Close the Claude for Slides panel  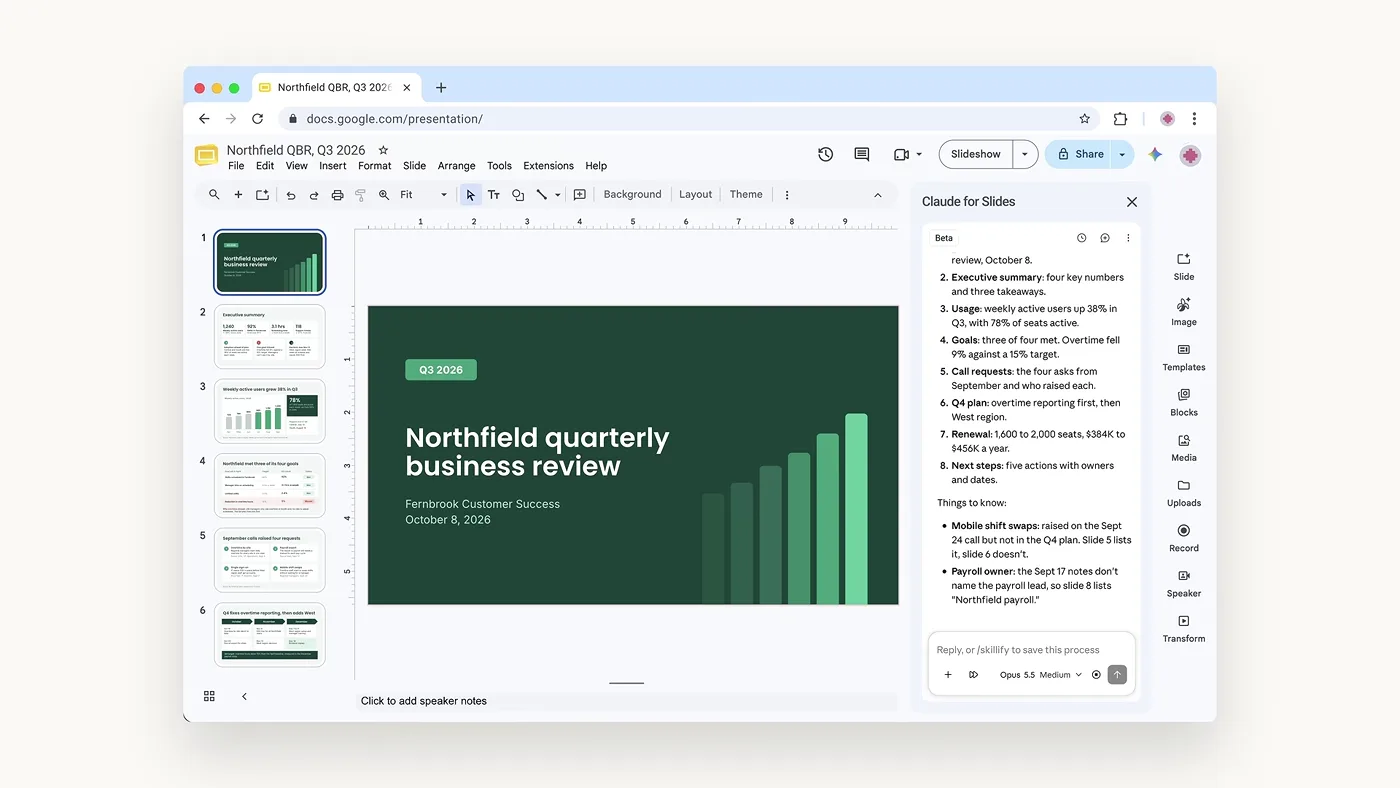coord(1132,202)
